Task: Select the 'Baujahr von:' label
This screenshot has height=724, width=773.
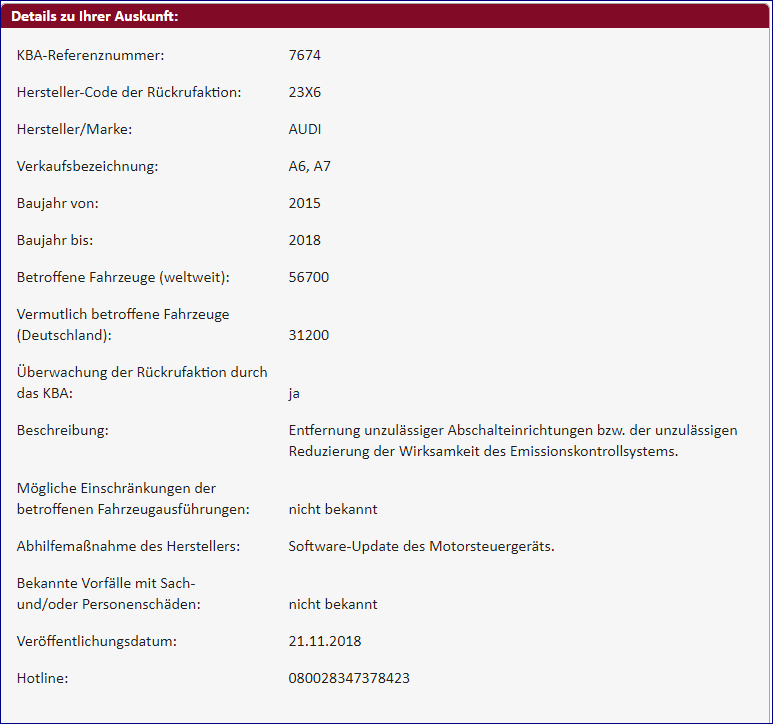Action: click(x=58, y=203)
